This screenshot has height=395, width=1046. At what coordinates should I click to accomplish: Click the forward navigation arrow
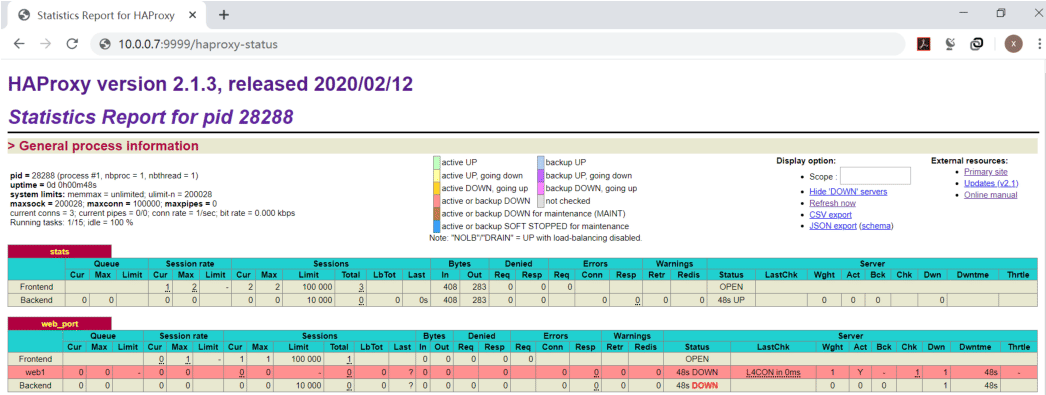(x=45, y=44)
